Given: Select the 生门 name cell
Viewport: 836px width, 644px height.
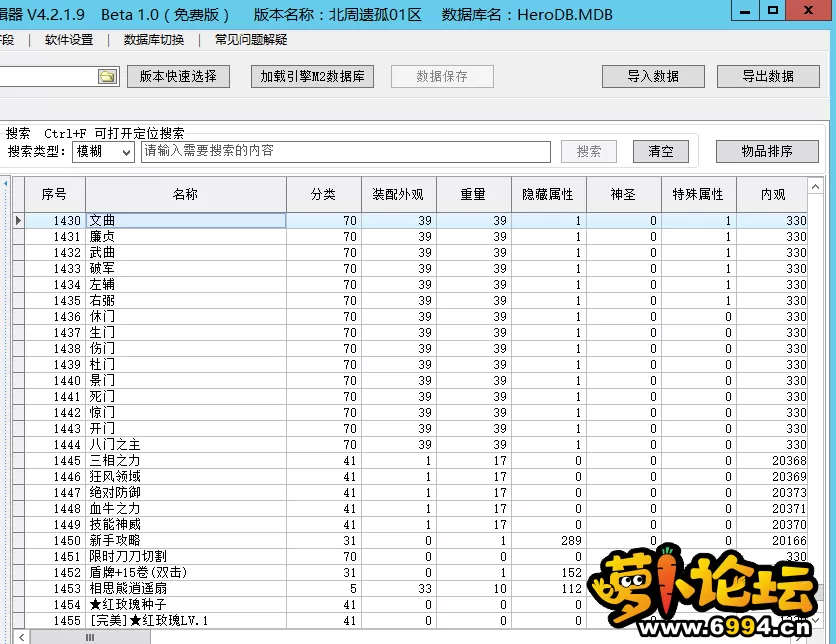Looking at the screenshot, I should point(186,332).
